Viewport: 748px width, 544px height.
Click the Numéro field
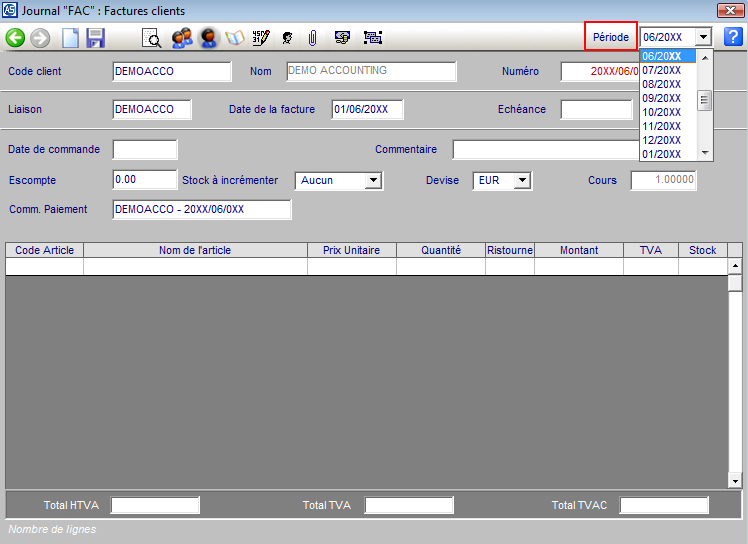coord(600,71)
